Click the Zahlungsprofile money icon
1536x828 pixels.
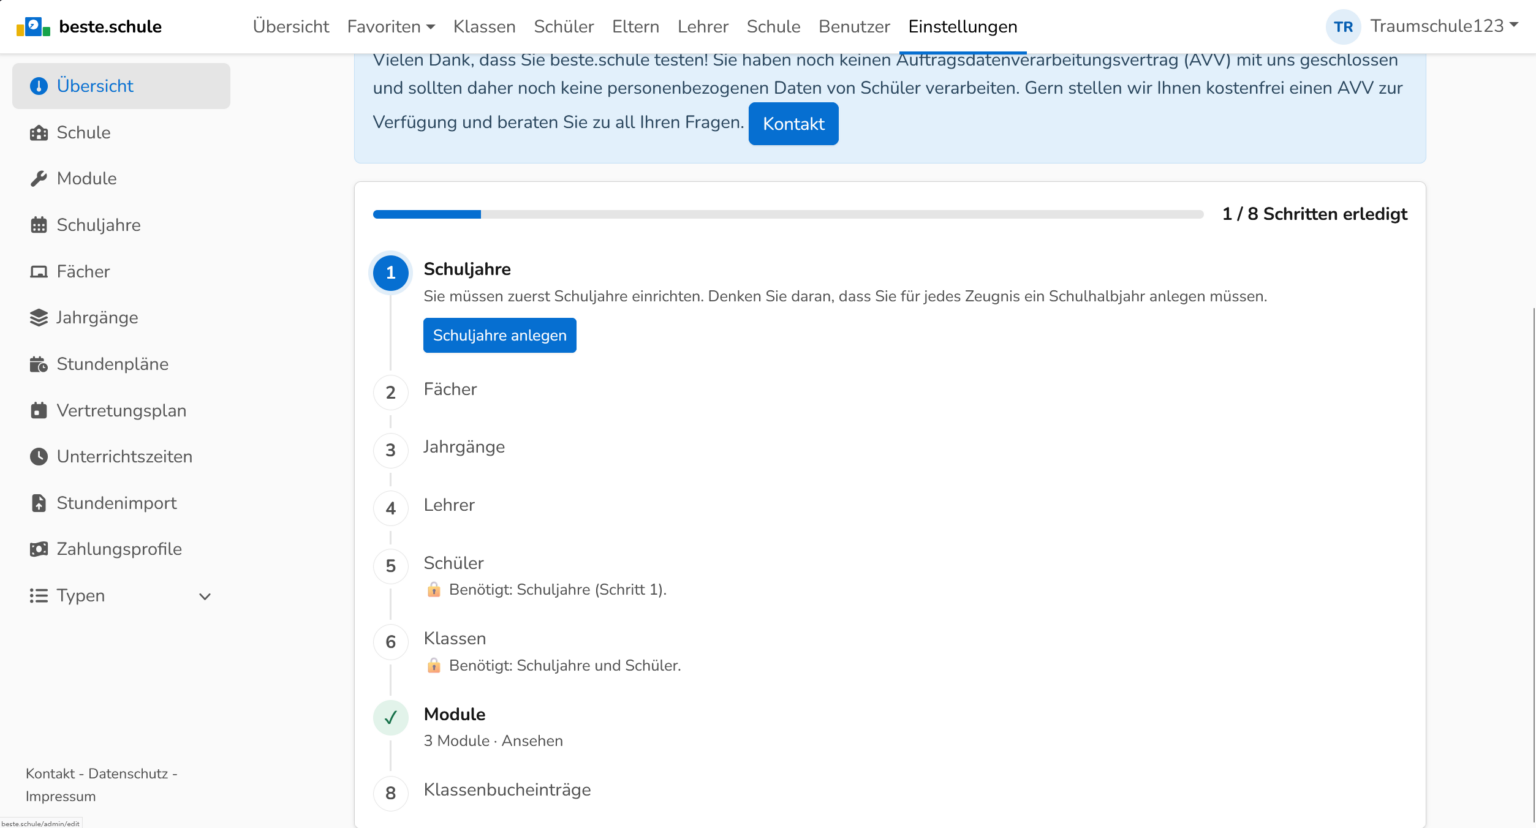click(39, 549)
